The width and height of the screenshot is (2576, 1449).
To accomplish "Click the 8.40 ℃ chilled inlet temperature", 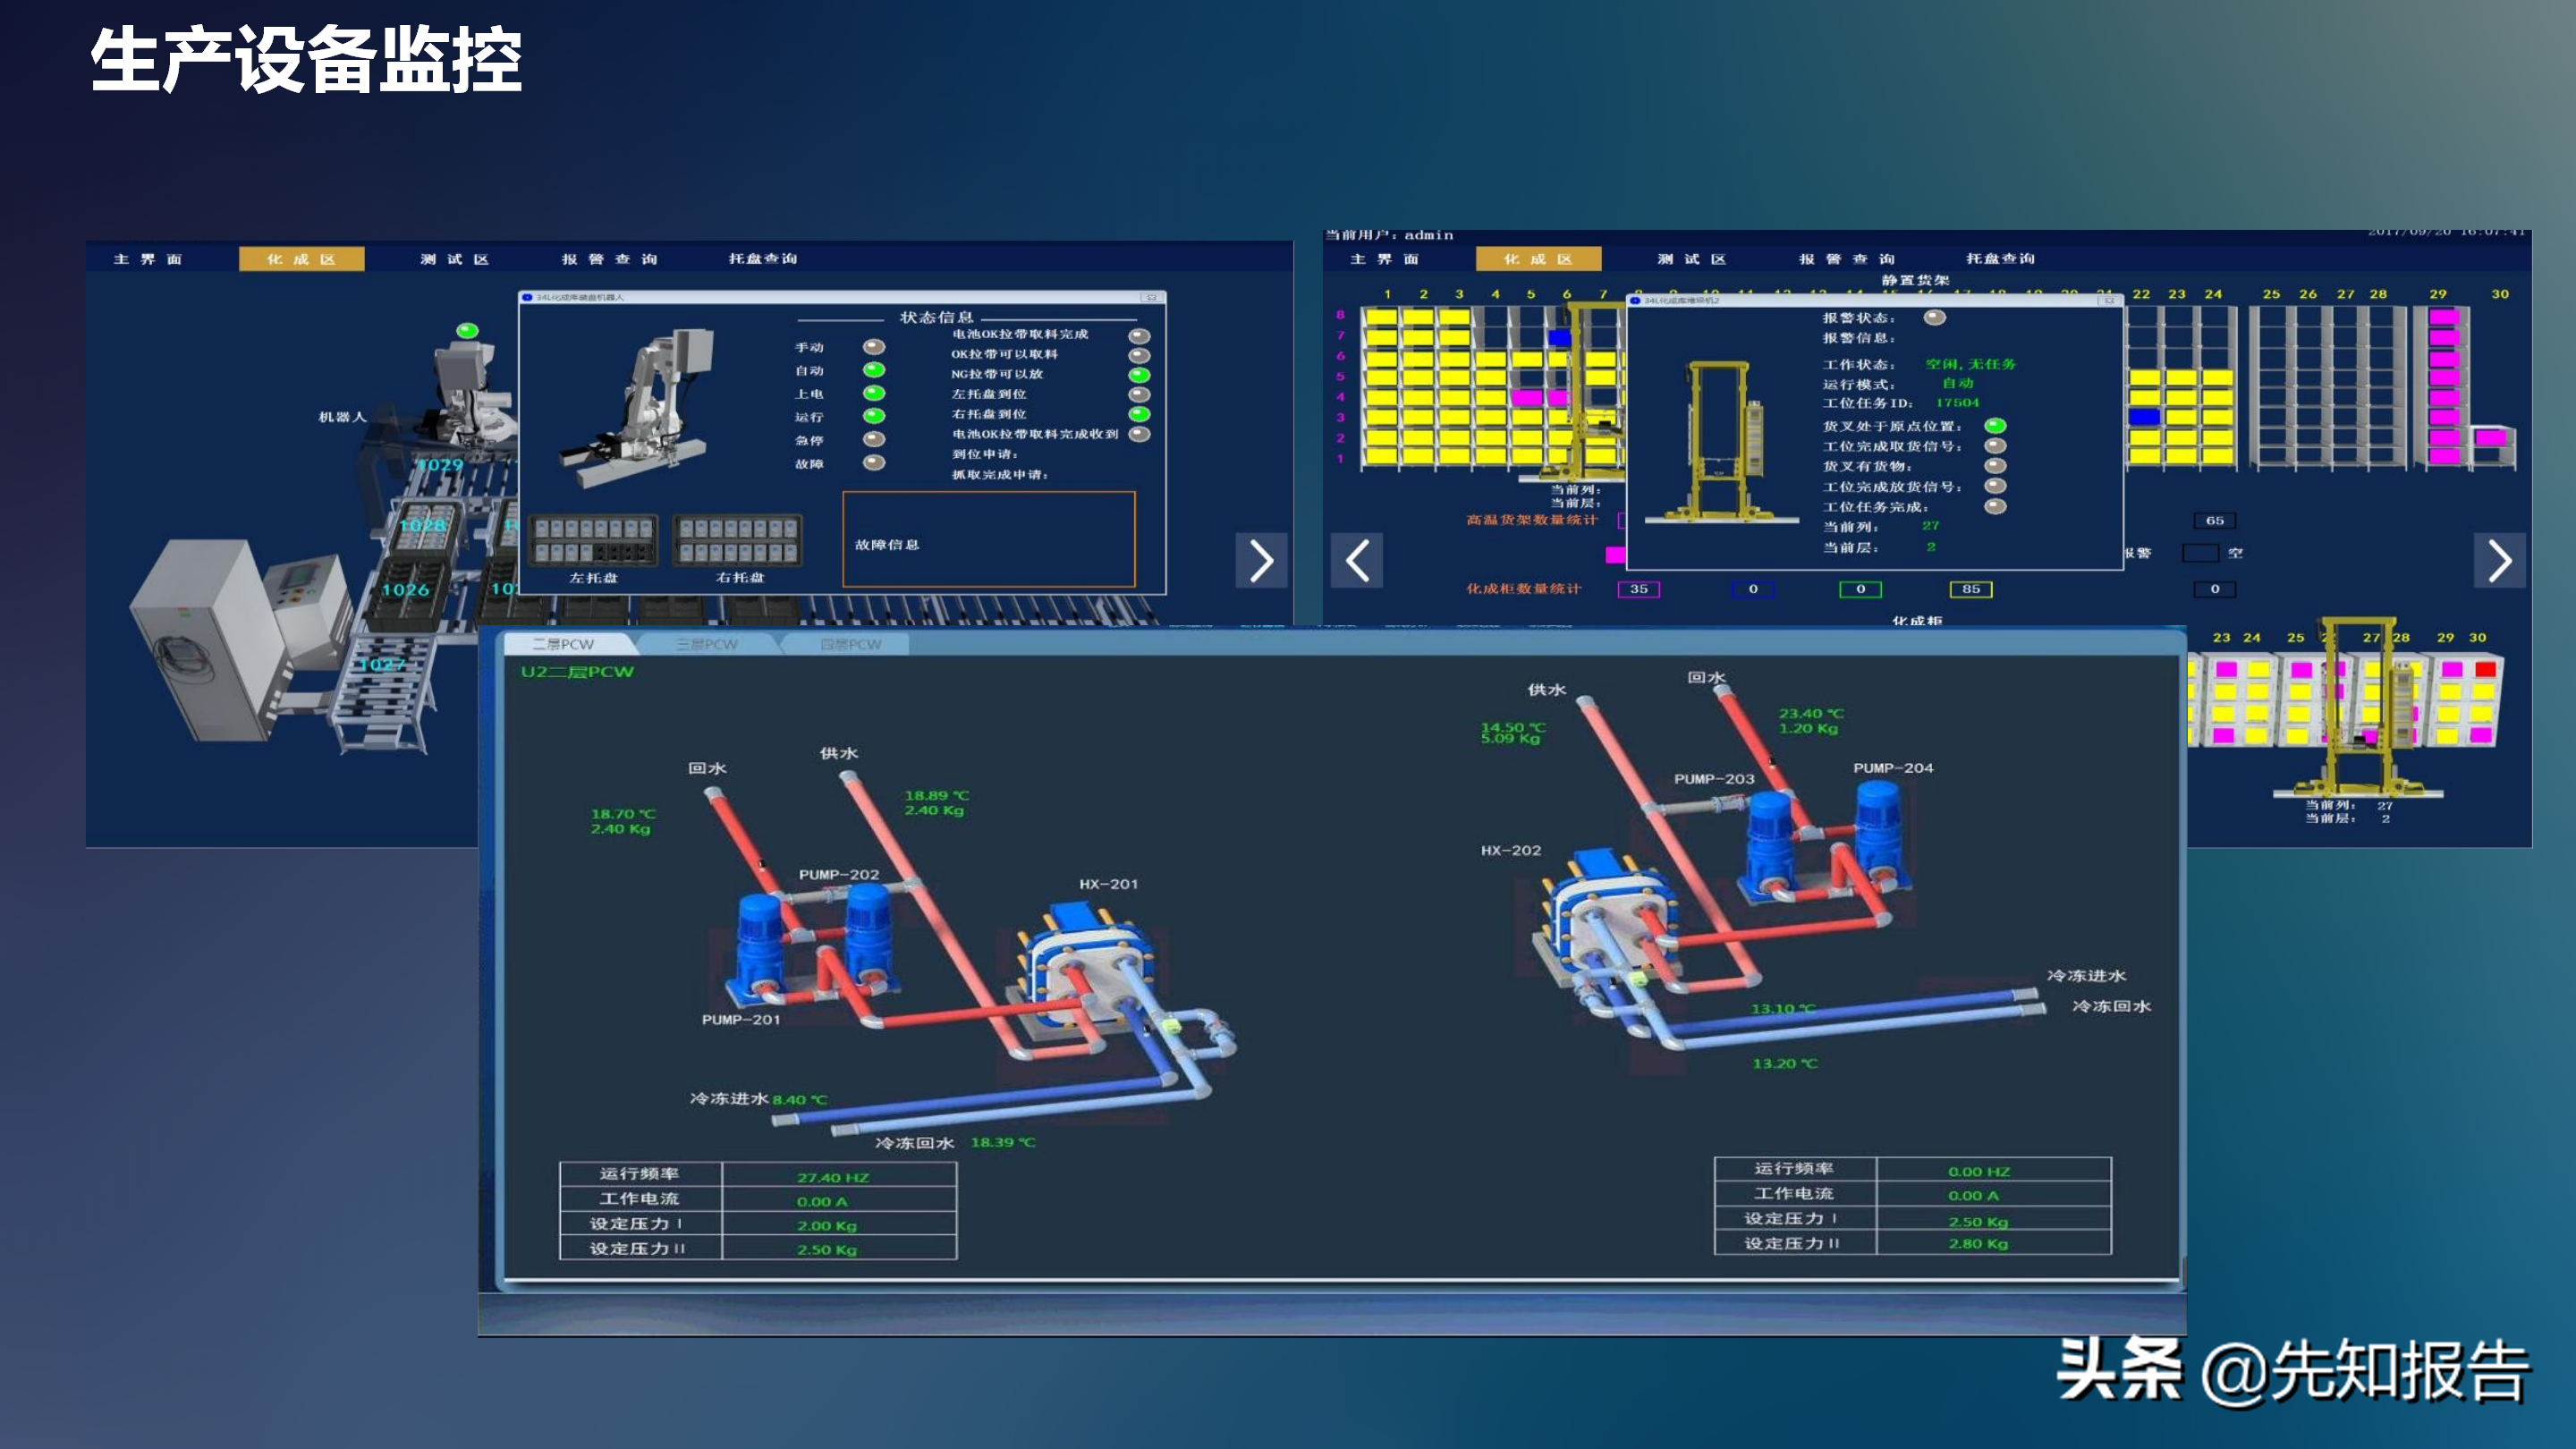I will tap(800, 1100).
